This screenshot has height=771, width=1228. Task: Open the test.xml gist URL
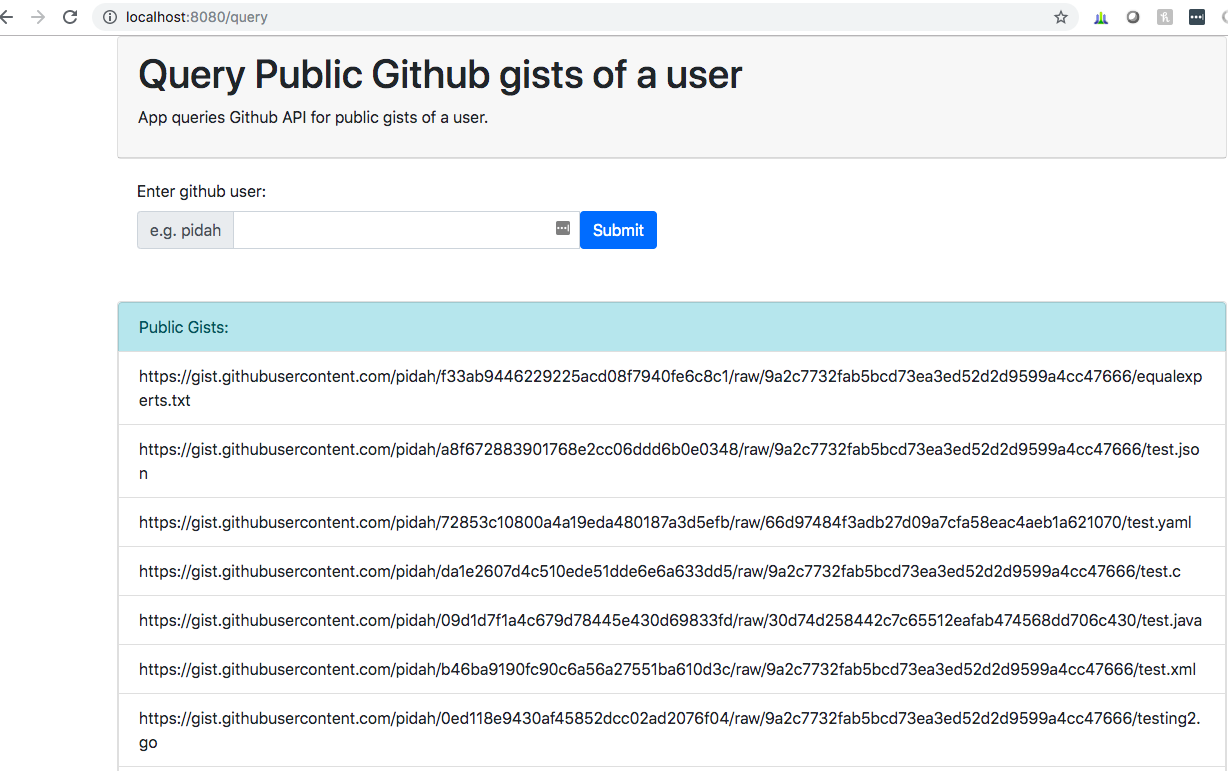[667, 669]
